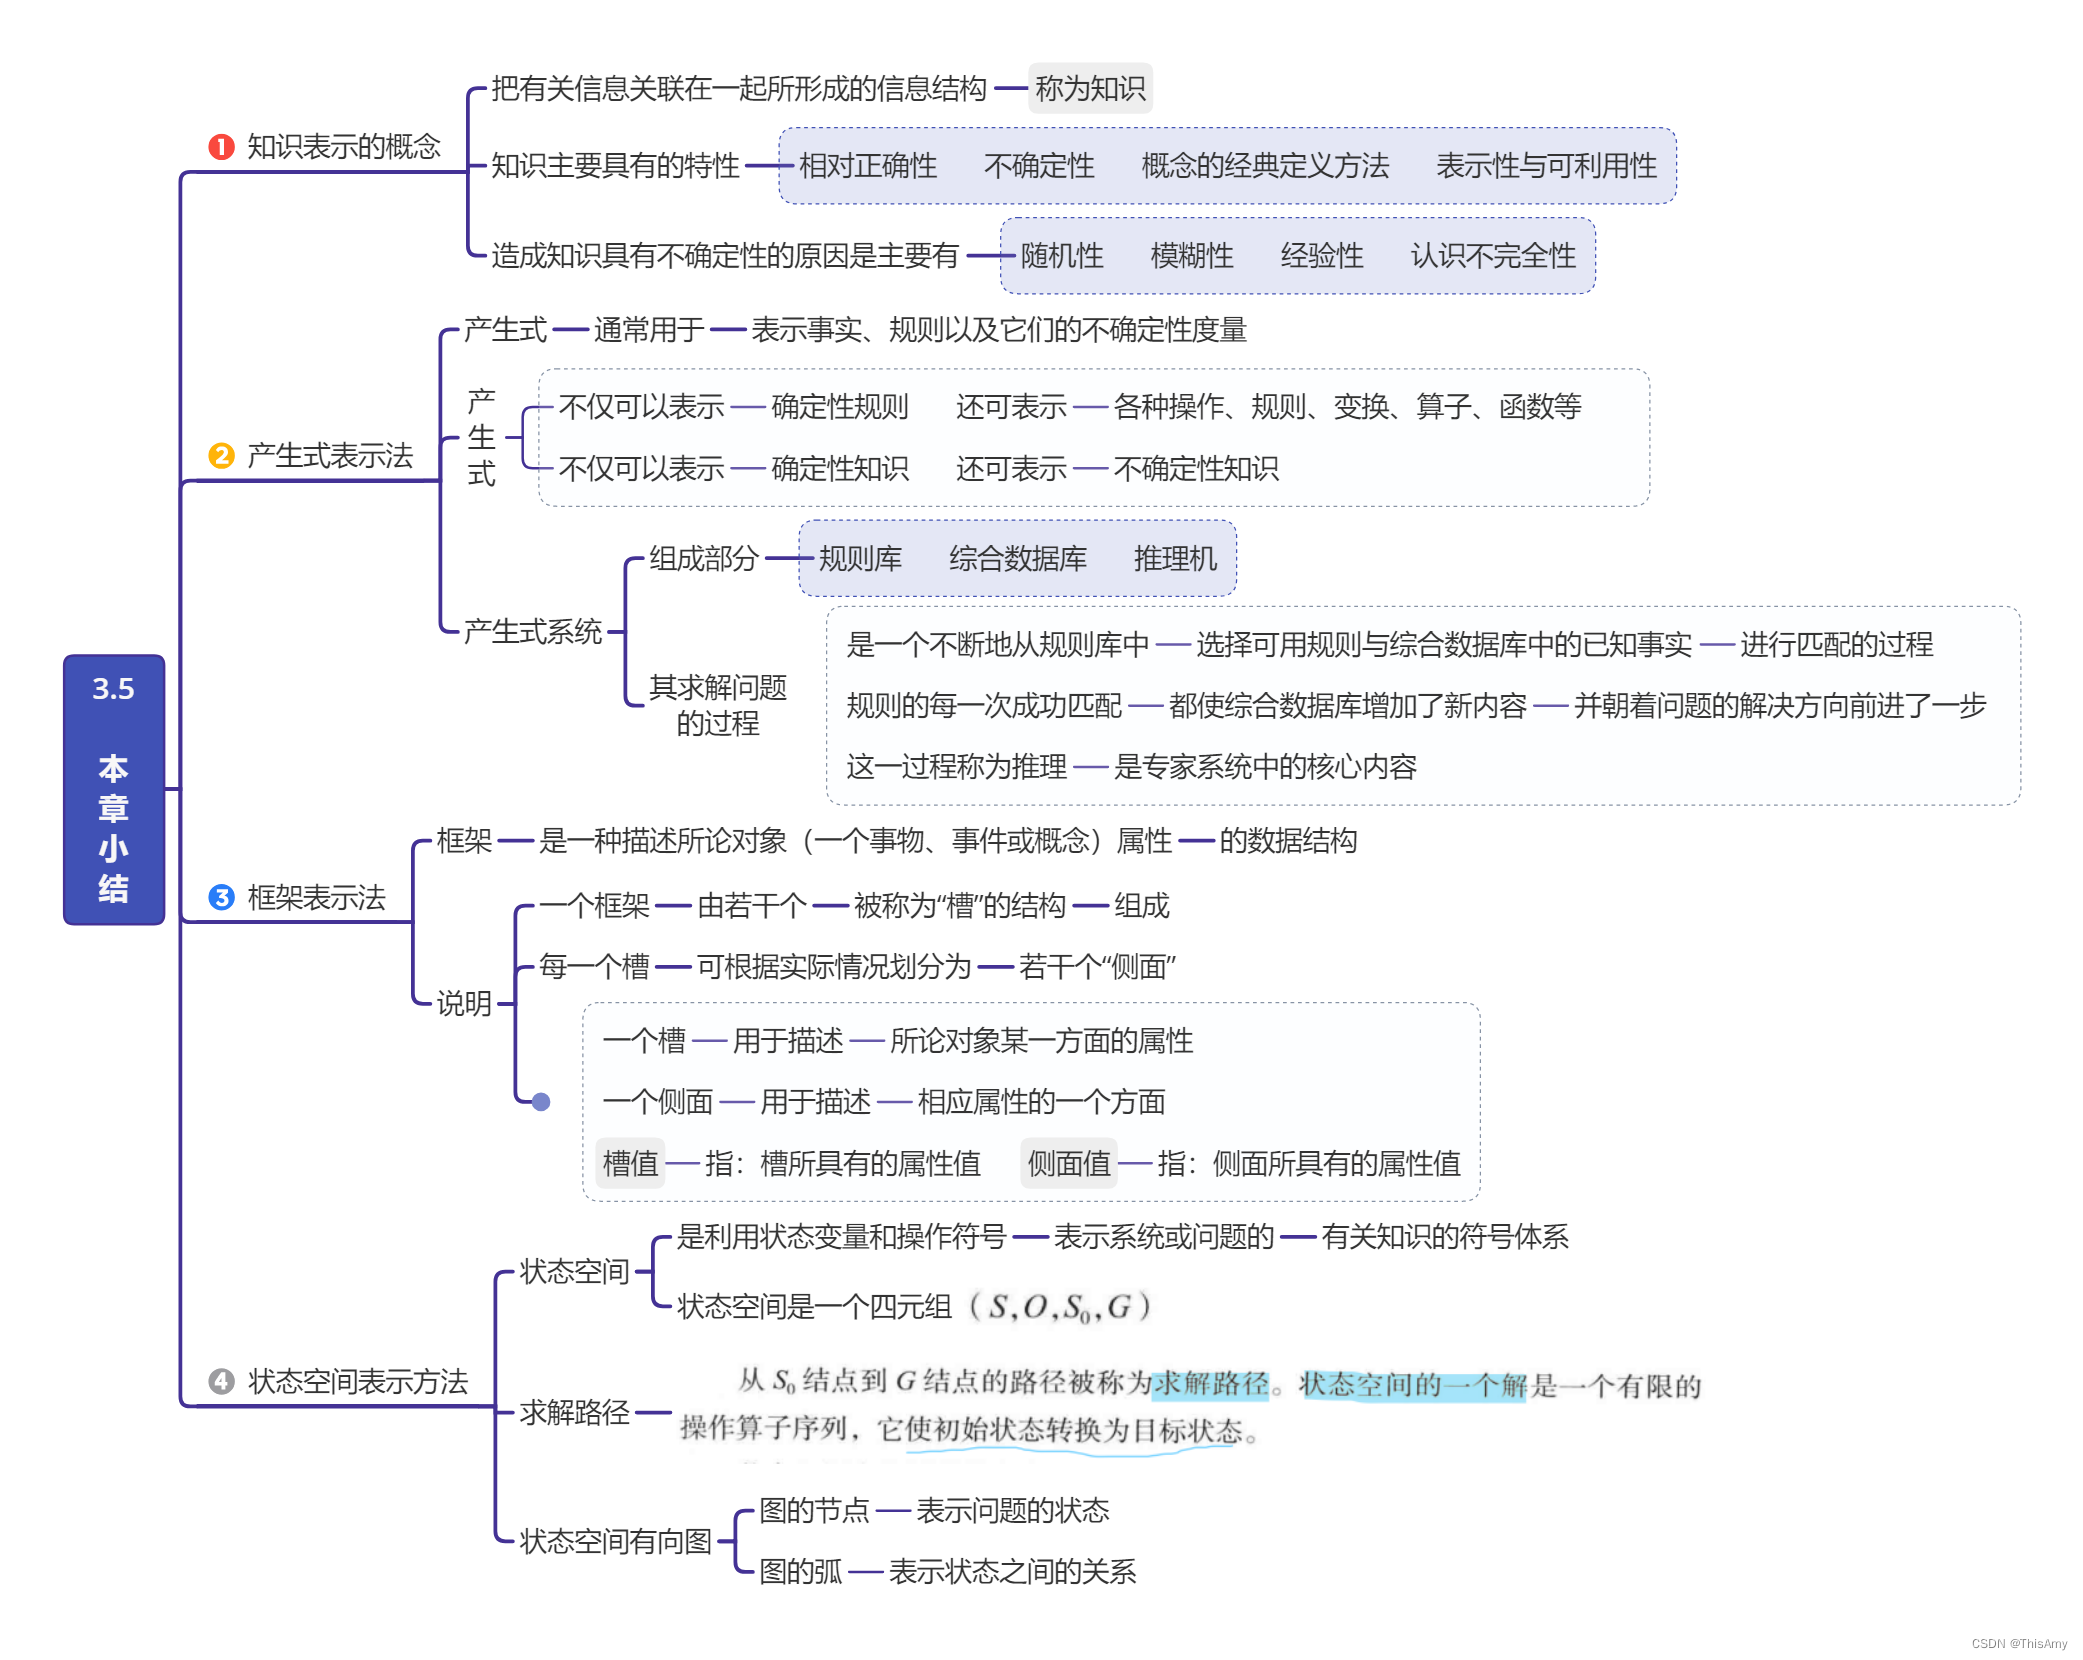Image resolution: width=2083 pixels, height=1660 pixels.
Task: Click the 每一个槽 node
Action: [x=595, y=967]
